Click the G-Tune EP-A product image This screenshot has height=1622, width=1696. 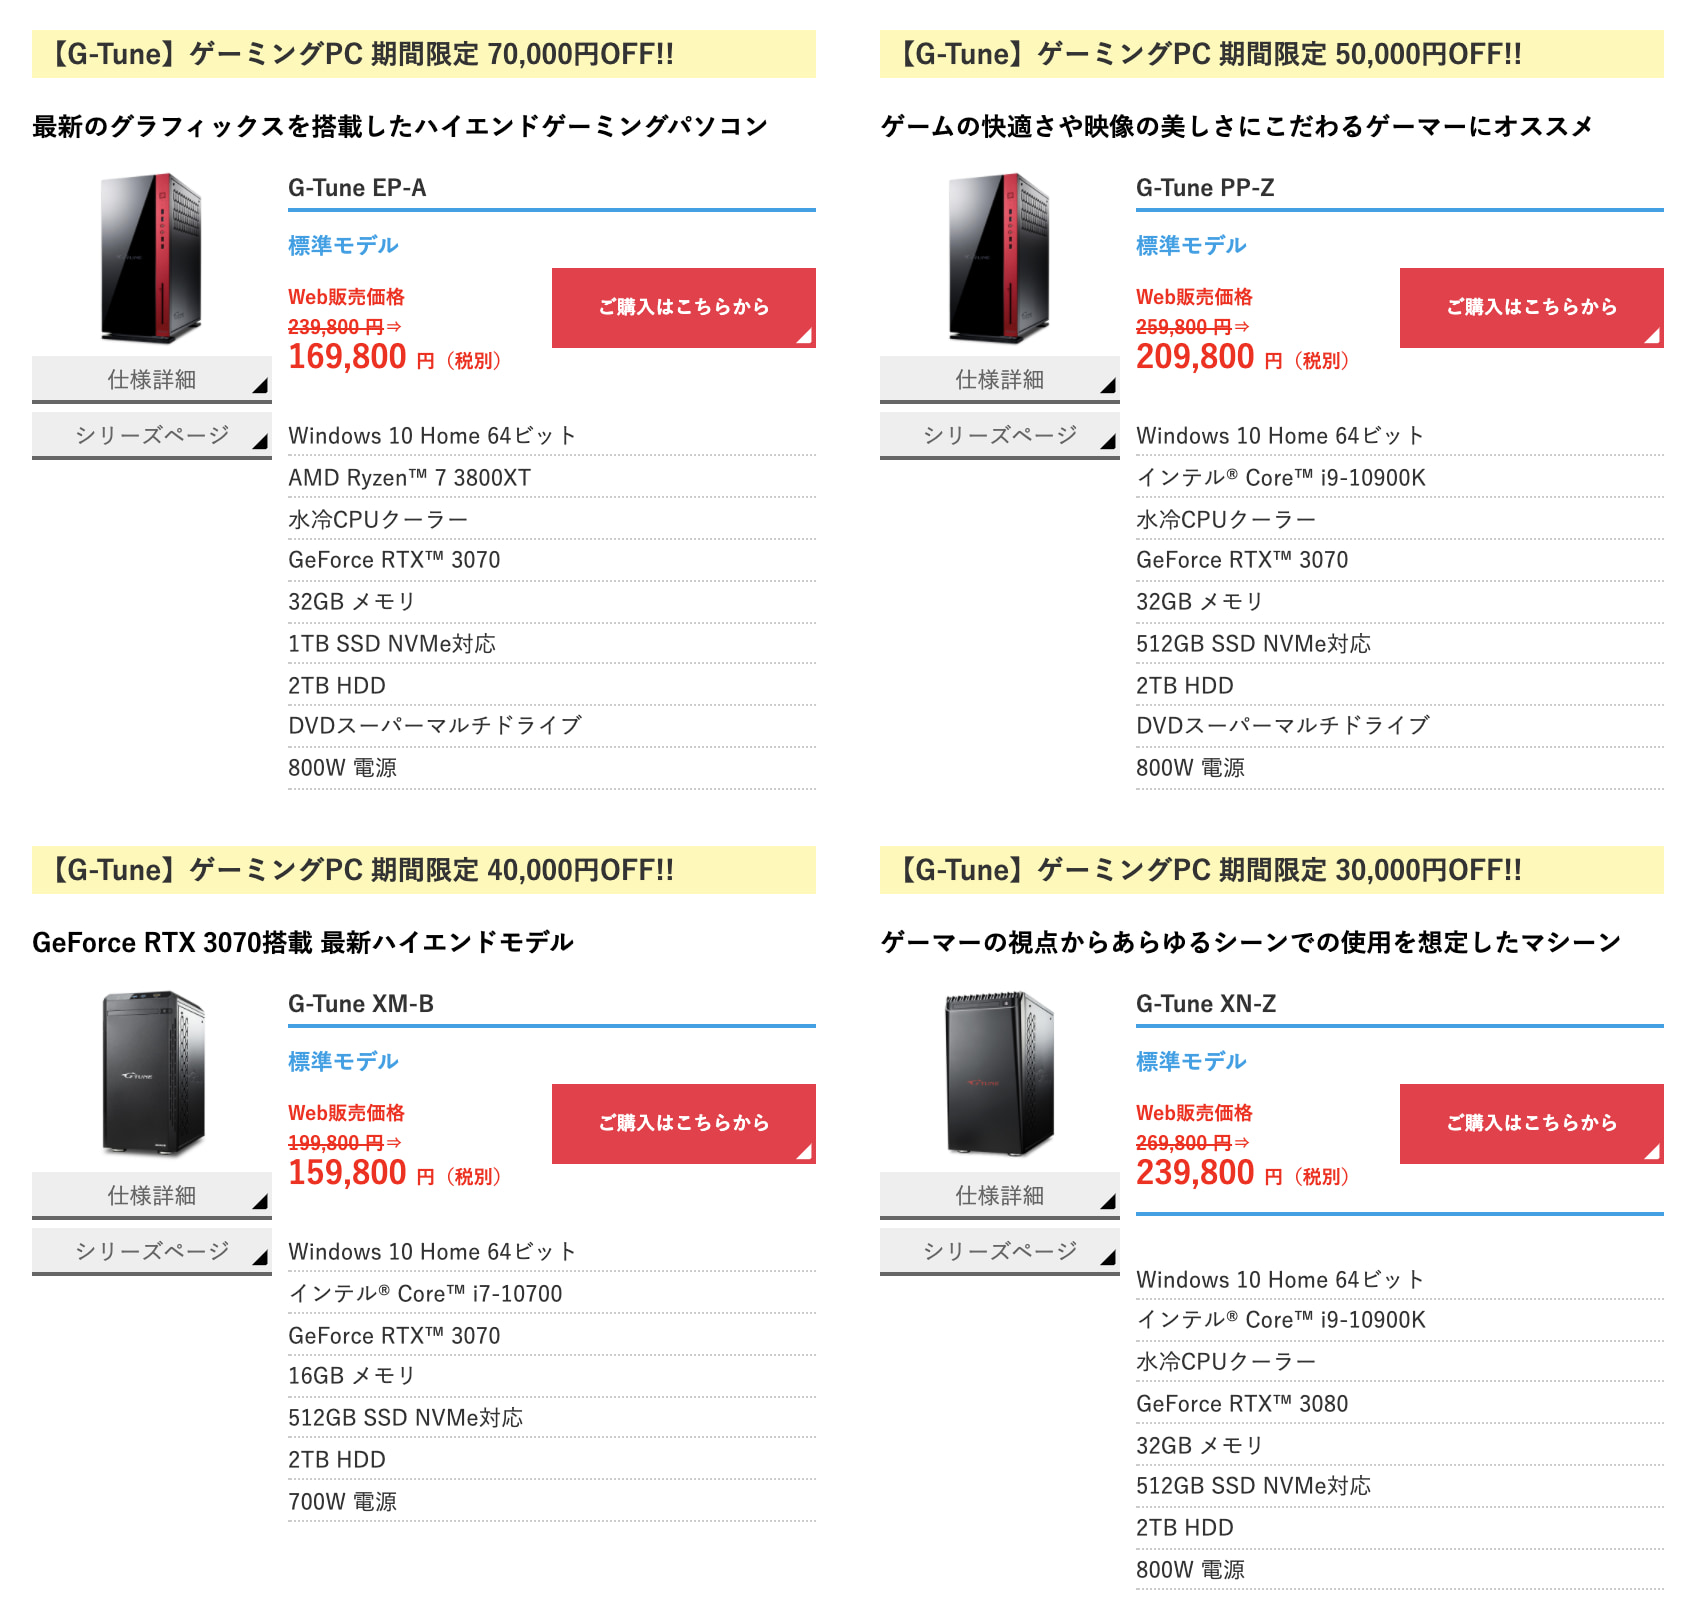point(152,259)
